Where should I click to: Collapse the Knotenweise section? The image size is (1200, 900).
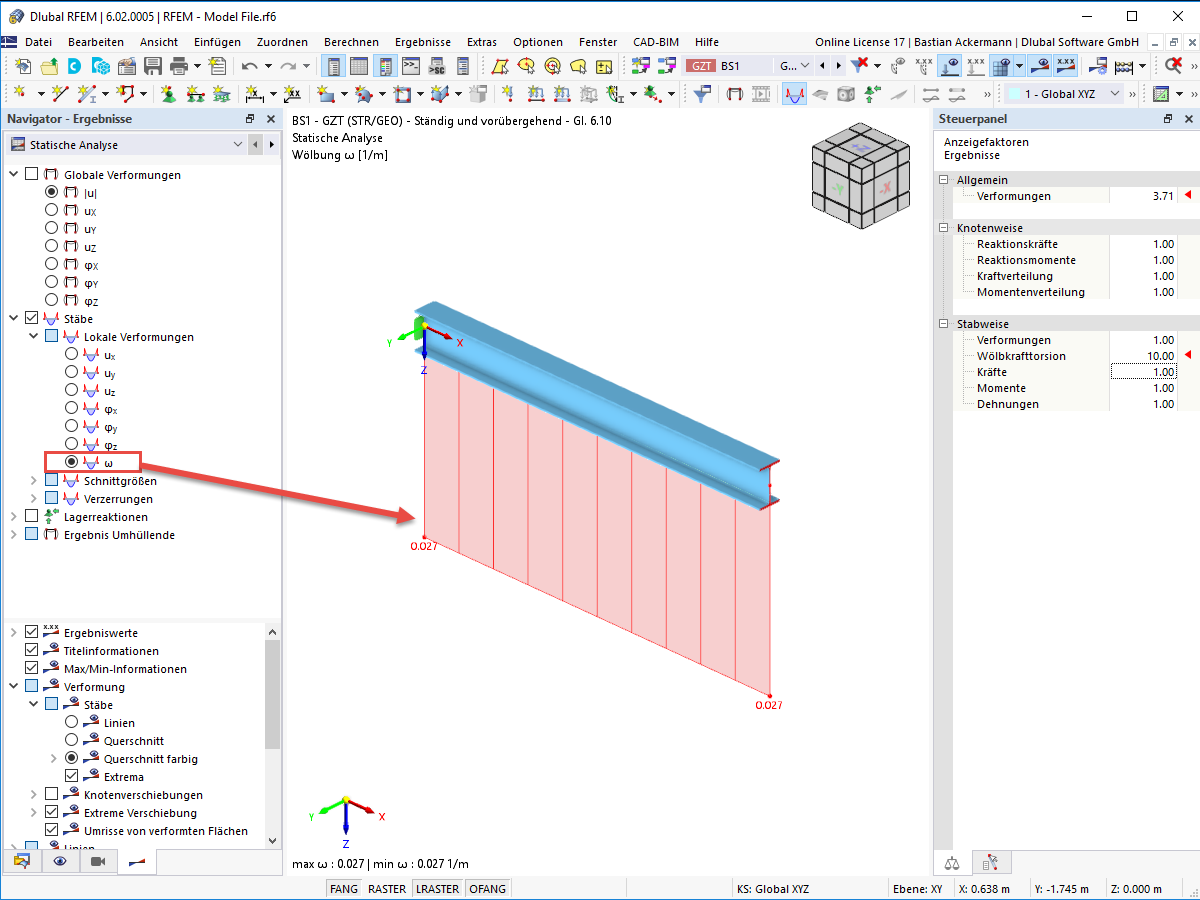[945, 228]
